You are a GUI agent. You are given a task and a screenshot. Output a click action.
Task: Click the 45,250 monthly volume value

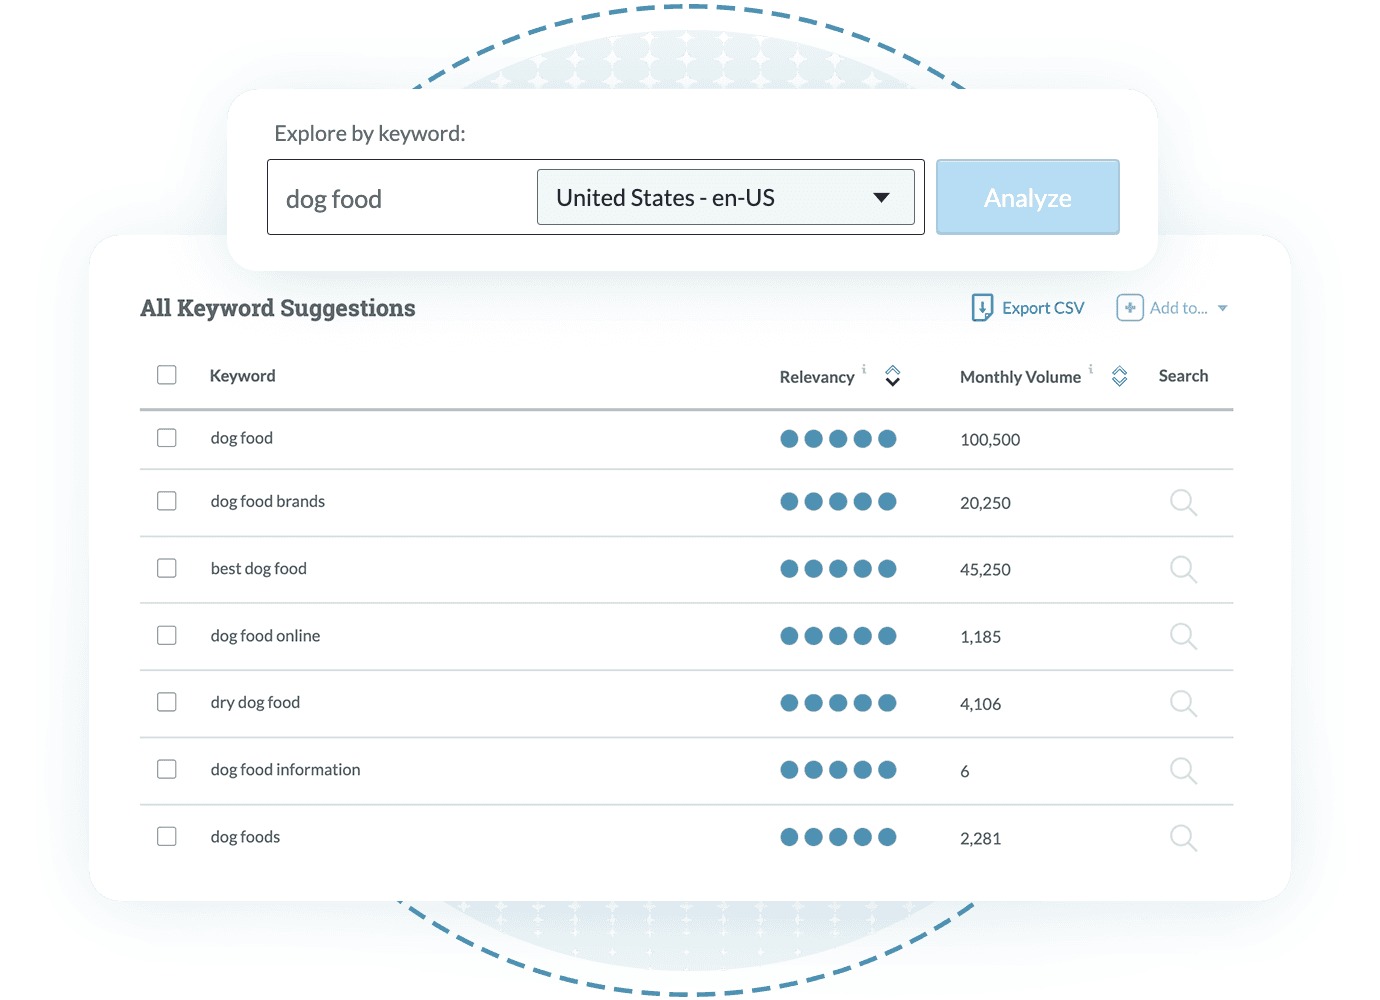(x=985, y=570)
